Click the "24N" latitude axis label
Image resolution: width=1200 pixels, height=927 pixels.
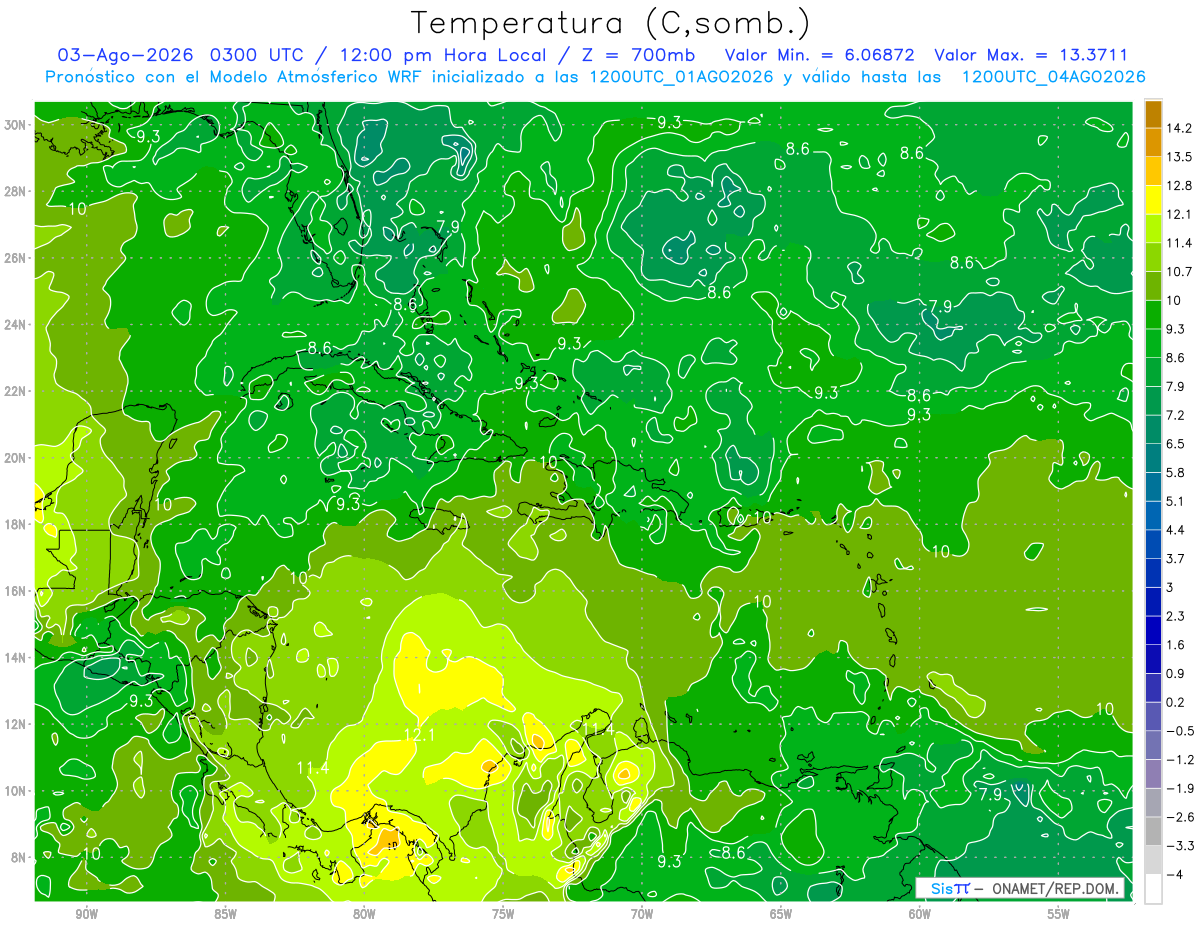(x=16, y=325)
